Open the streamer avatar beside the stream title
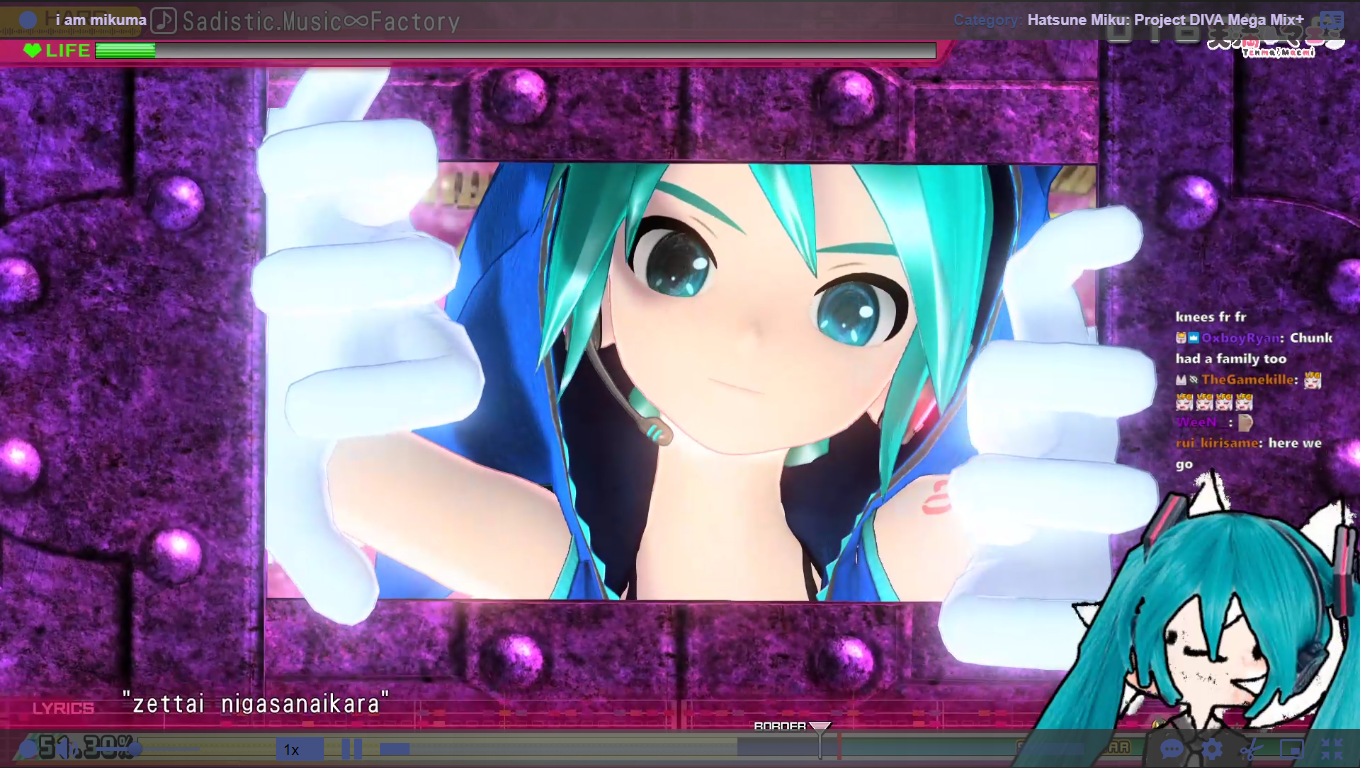The width and height of the screenshot is (1360, 768). [x=28, y=20]
